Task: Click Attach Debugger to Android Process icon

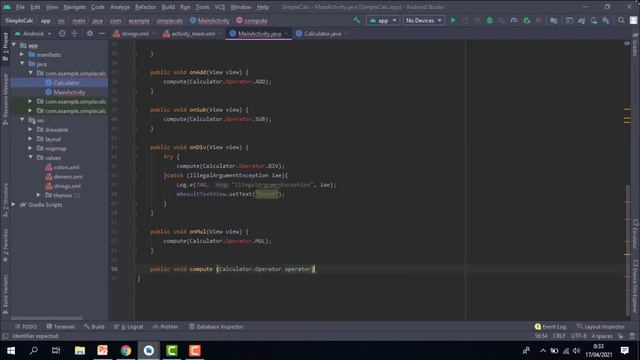Action: click(527, 20)
